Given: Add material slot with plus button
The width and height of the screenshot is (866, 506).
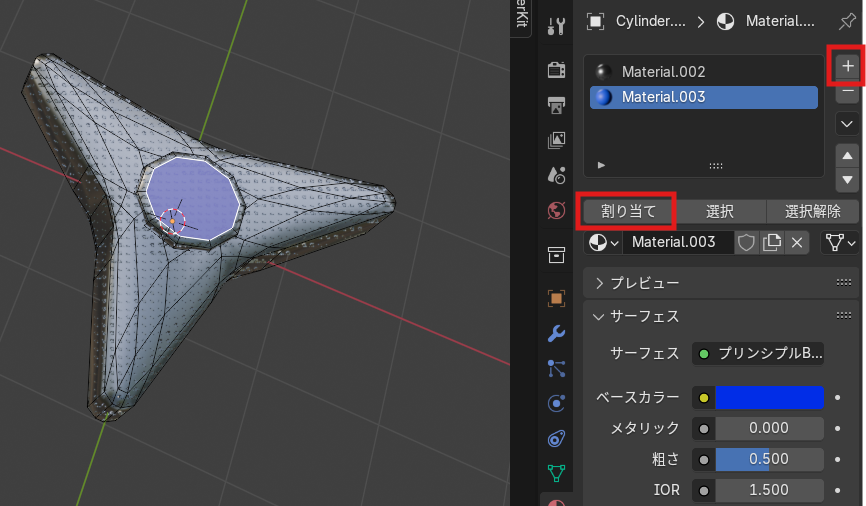Looking at the screenshot, I should coord(847,66).
